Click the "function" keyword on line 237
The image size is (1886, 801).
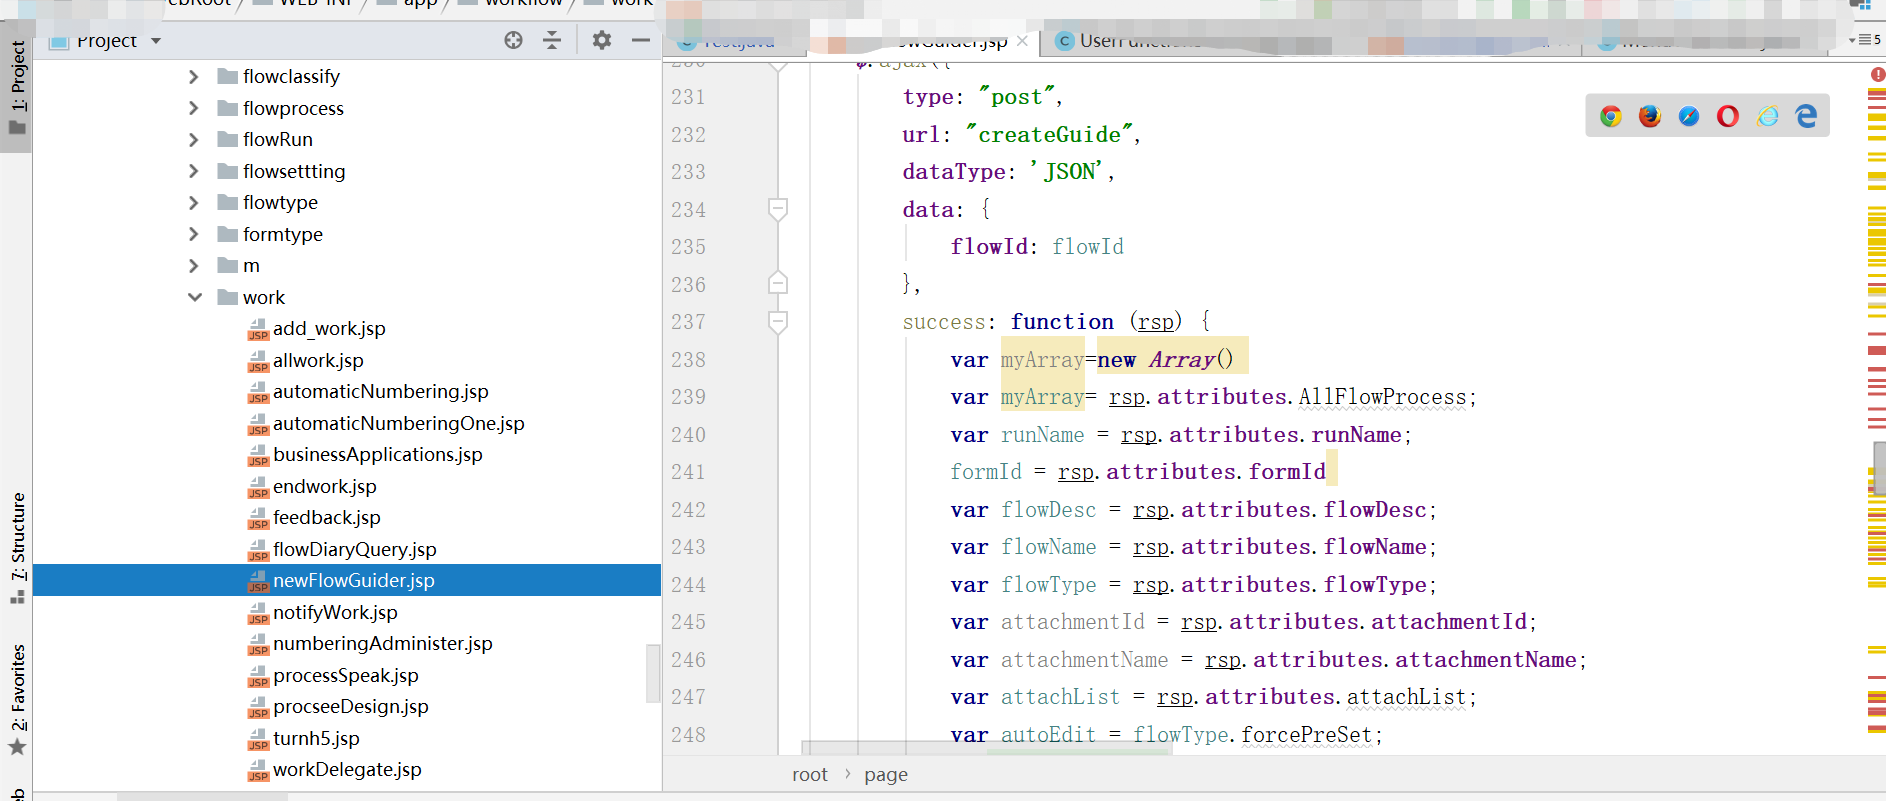[1062, 322]
